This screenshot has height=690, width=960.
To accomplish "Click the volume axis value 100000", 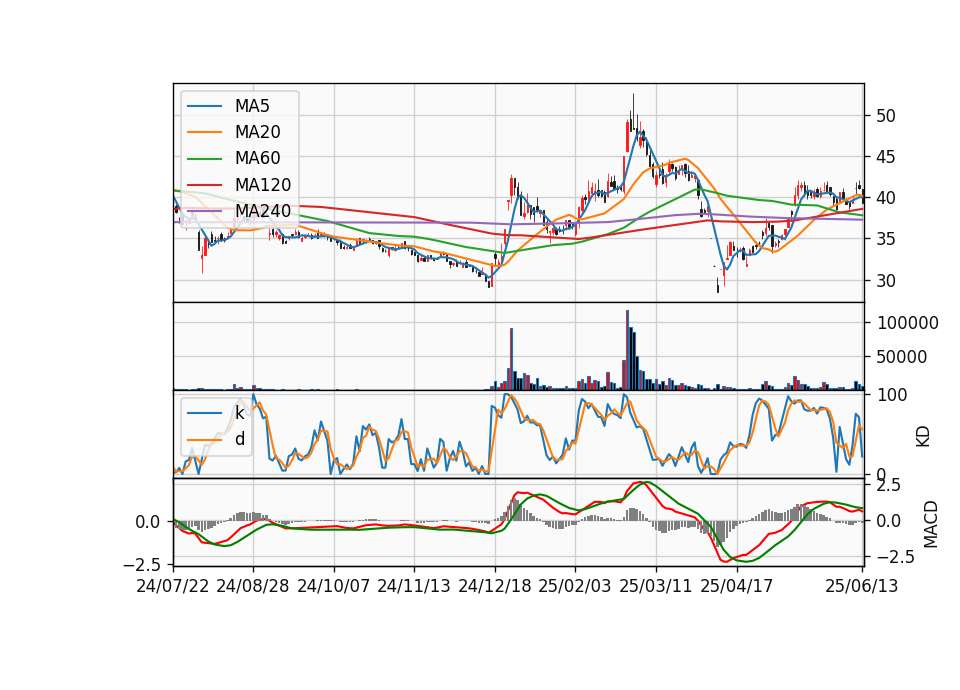I will pyautogui.click(x=907, y=323).
